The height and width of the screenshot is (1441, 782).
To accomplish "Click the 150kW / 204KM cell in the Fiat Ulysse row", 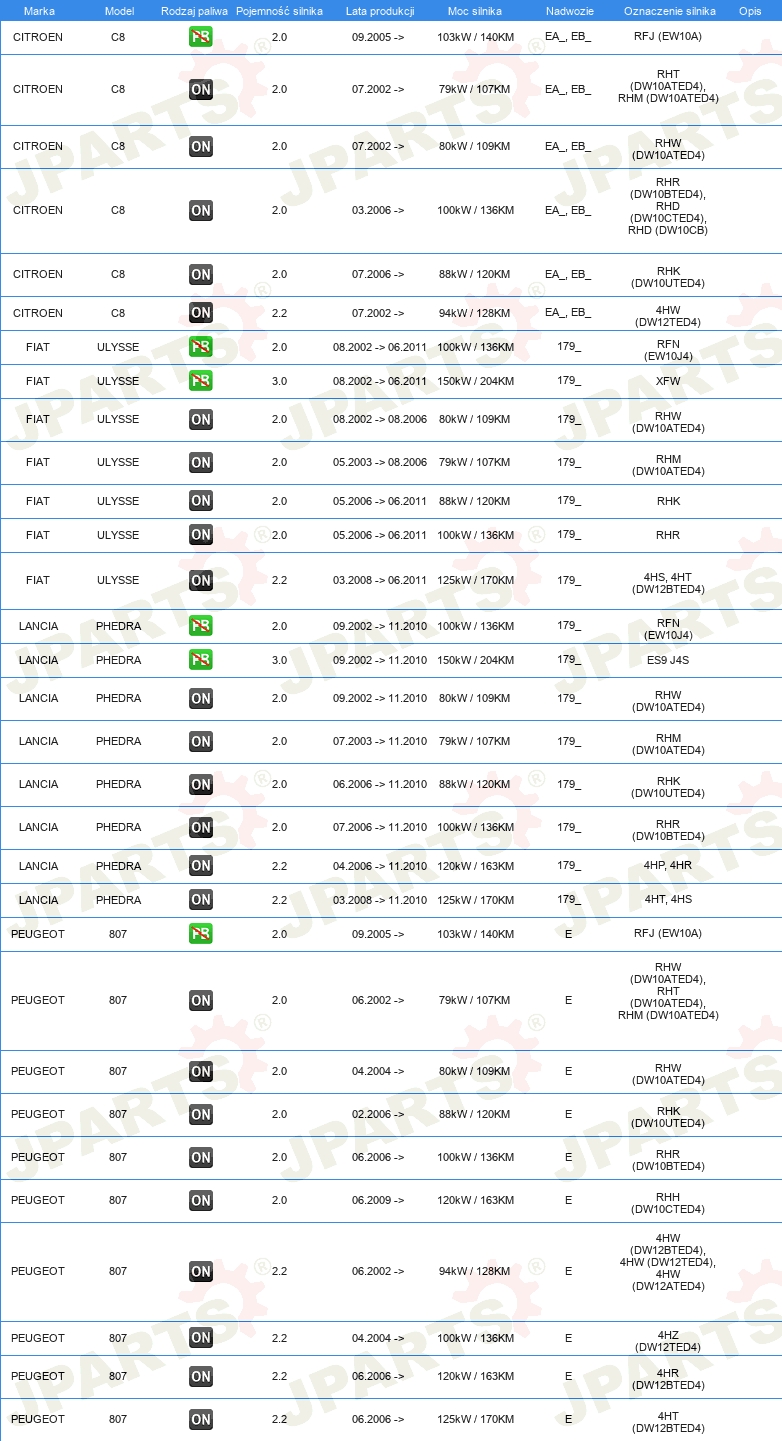I will click(x=475, y=381).
